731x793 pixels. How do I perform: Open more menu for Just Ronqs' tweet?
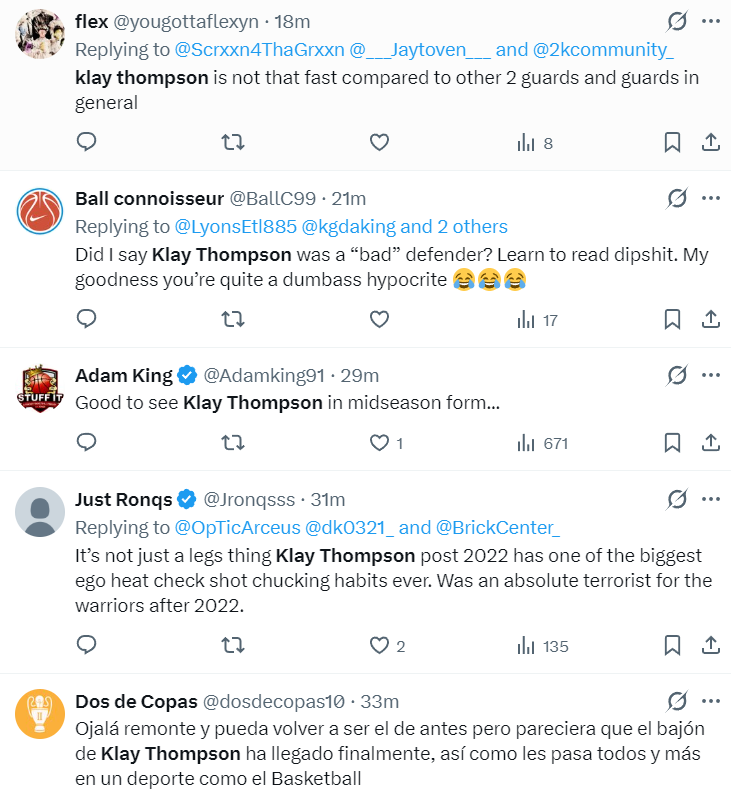coord(711,499)
